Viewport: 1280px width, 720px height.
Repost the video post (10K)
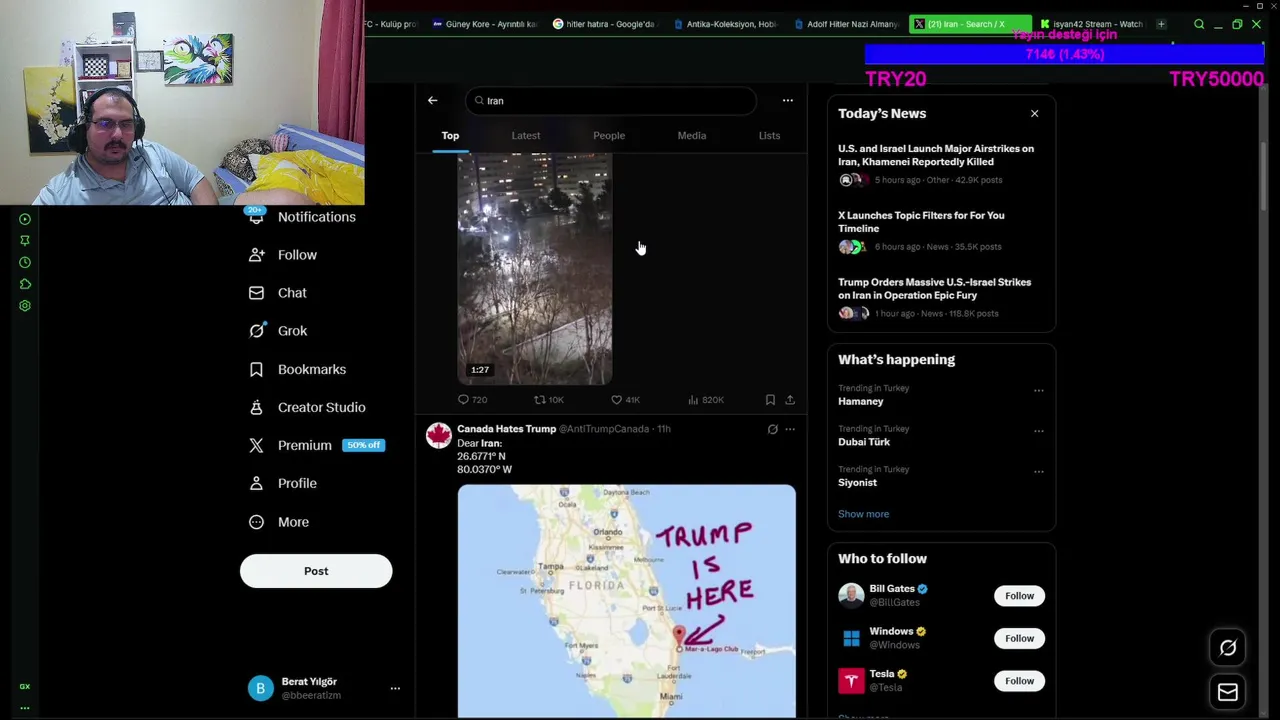549,400
